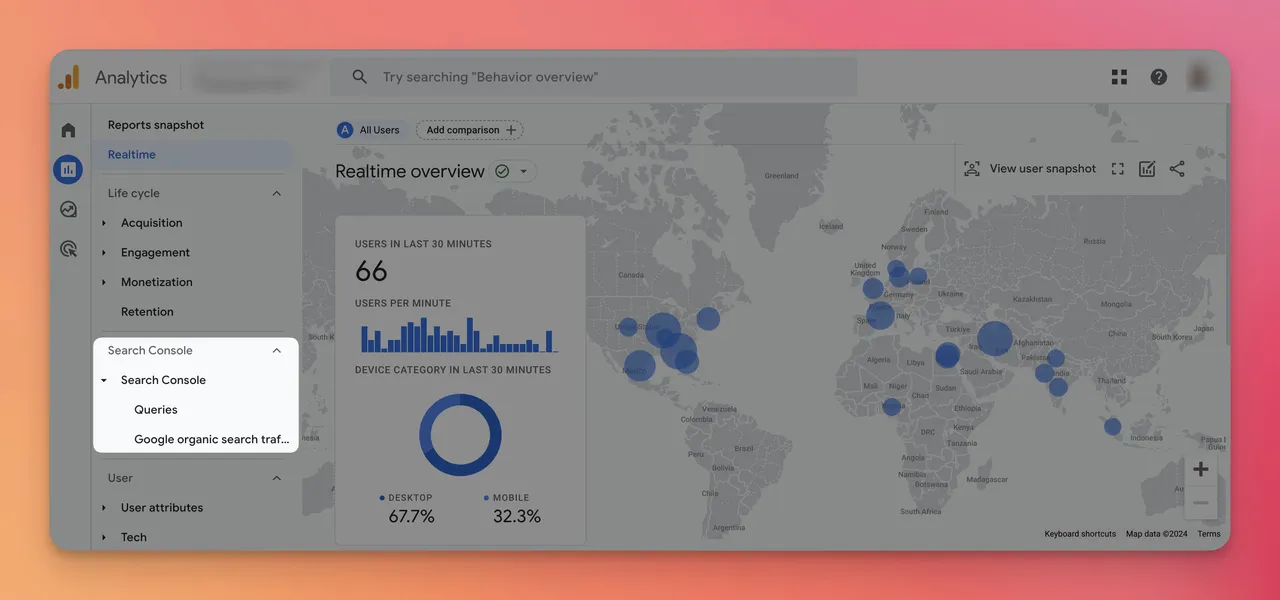Image resolution: width=1280 pixels, height=600 pixels.
Task: Click the users per minute bar chart
Action: pos(459,335)
